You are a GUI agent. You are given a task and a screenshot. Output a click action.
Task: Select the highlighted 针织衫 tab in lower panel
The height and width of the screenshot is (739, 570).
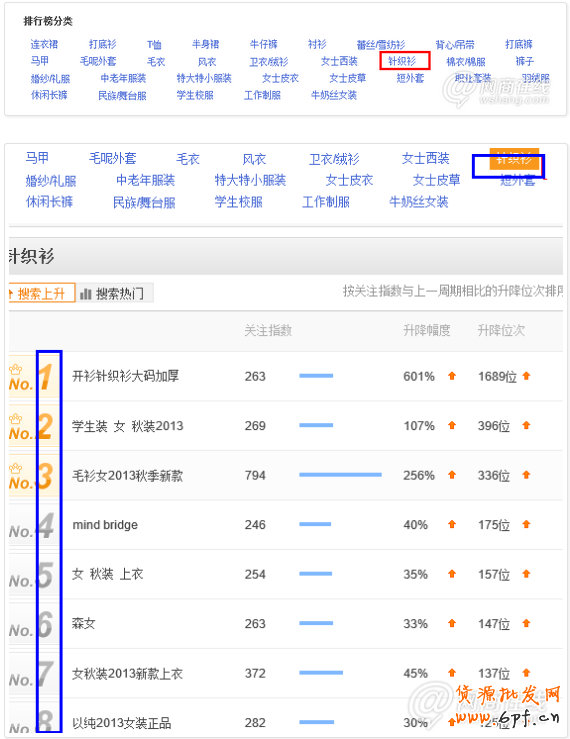[x=514, y=159]
